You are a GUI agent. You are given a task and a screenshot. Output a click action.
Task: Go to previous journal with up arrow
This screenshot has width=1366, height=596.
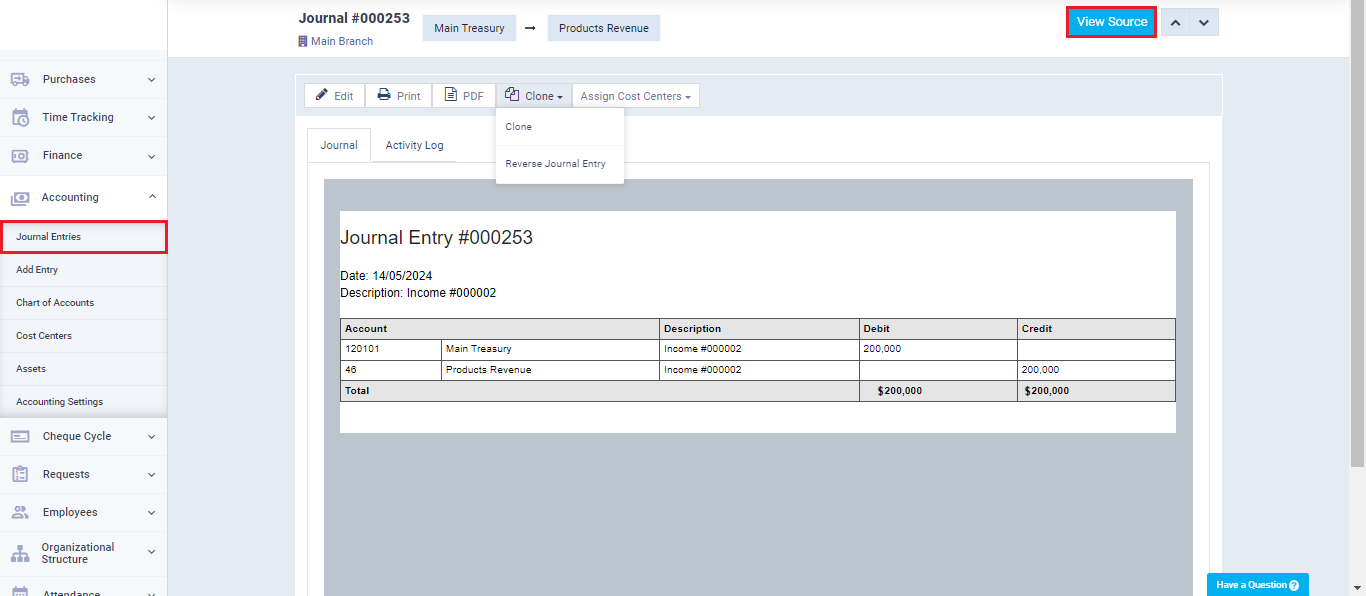click(1176, 22)
